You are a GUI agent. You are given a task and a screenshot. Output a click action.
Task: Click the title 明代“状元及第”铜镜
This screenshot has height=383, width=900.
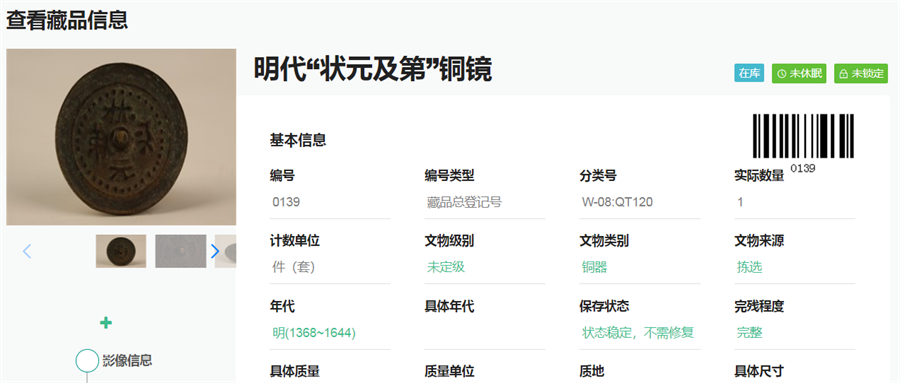(x=373, y=69)
